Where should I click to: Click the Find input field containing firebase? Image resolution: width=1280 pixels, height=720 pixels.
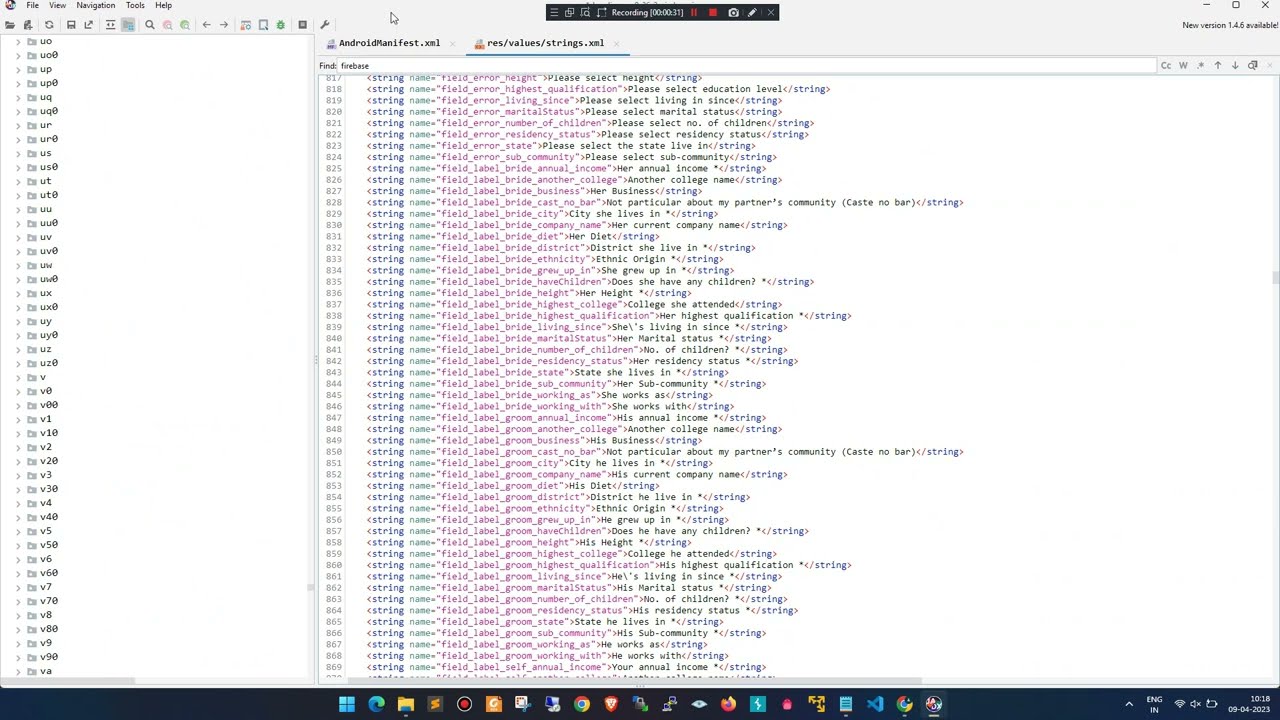tap(746, 66)
